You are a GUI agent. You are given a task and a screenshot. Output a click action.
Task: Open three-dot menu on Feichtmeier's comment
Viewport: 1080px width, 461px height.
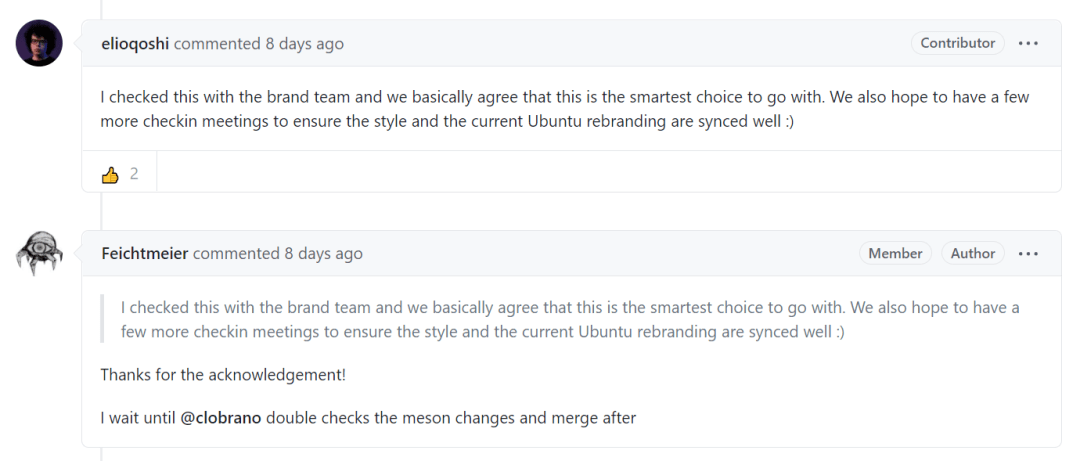pyautogui.click(x=1028, y=254)
